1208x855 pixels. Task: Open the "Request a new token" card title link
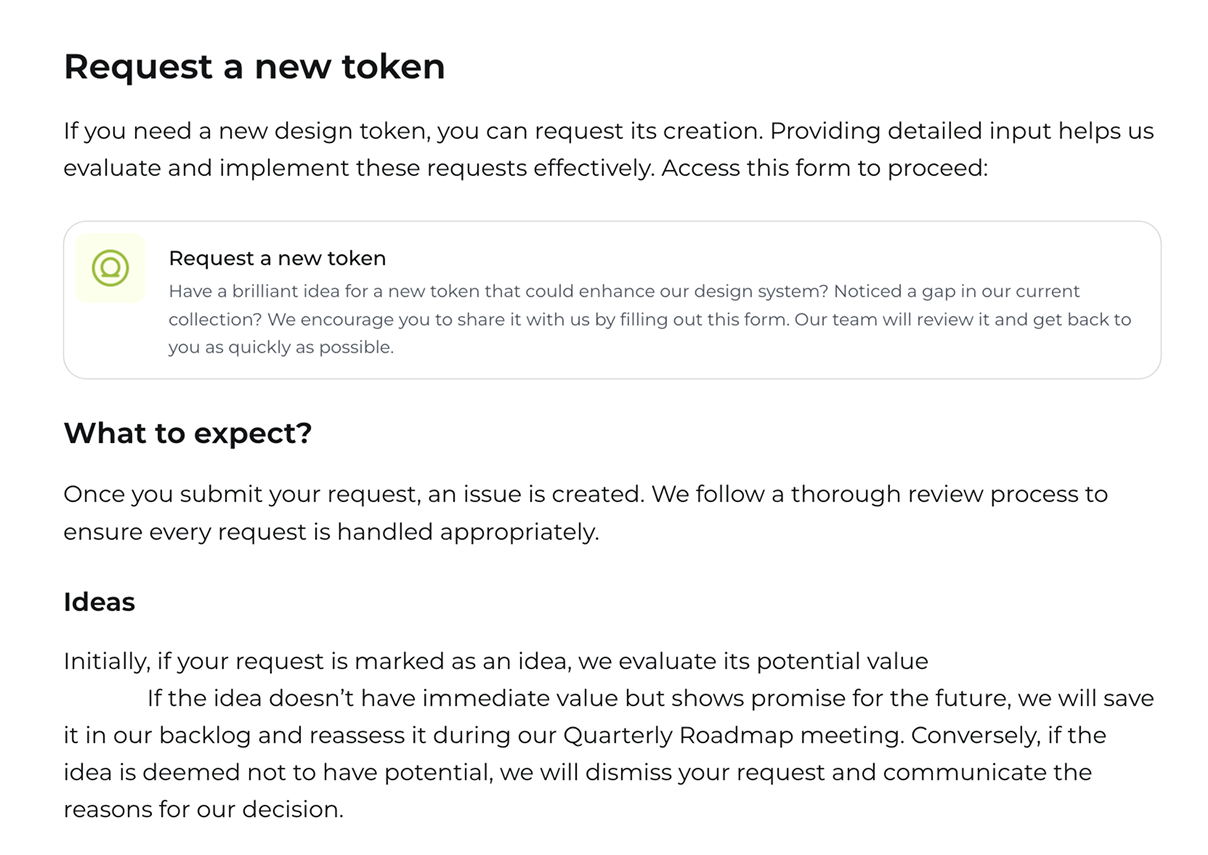[277, 258]
